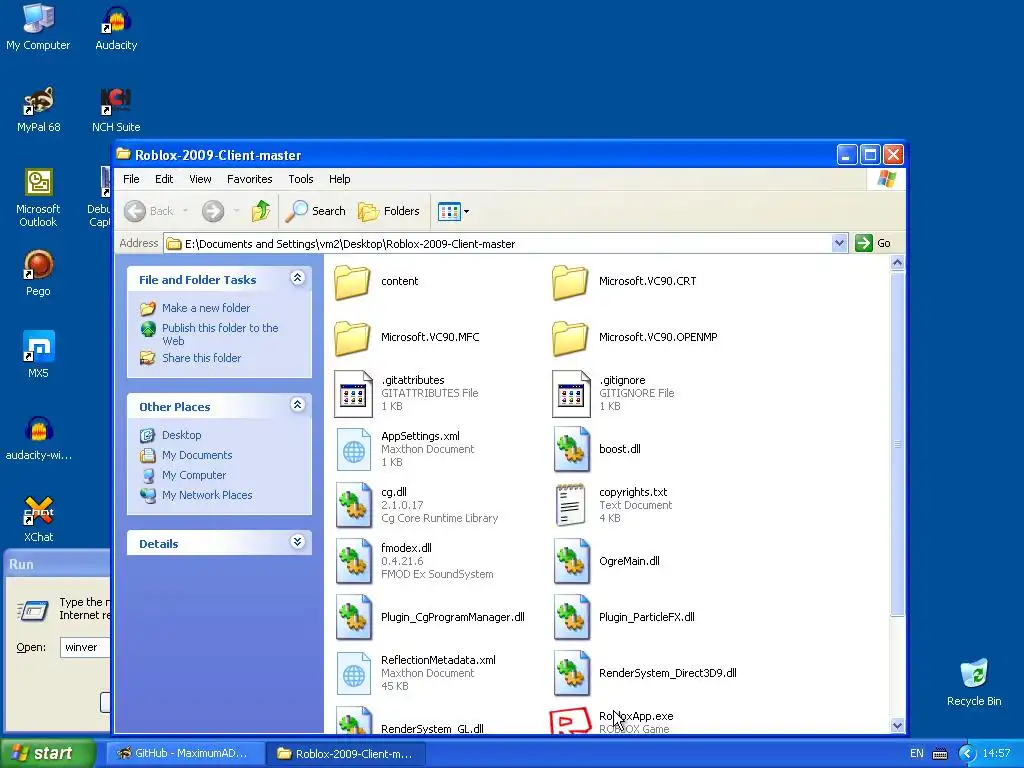
Task: Click the Forward arrow toolbar button
Action: coord(213,211)
